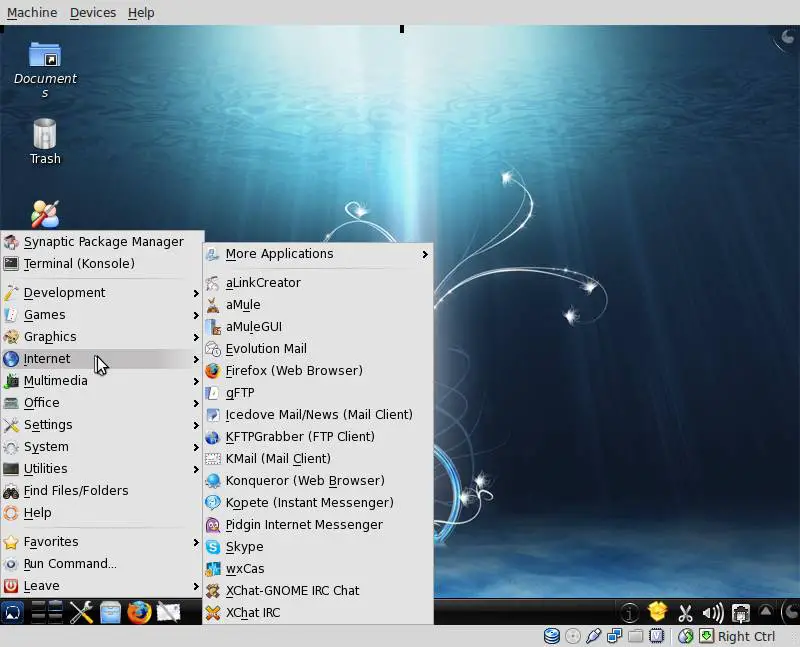Open the virtual desktop pager in the panel

pos(47,612)
